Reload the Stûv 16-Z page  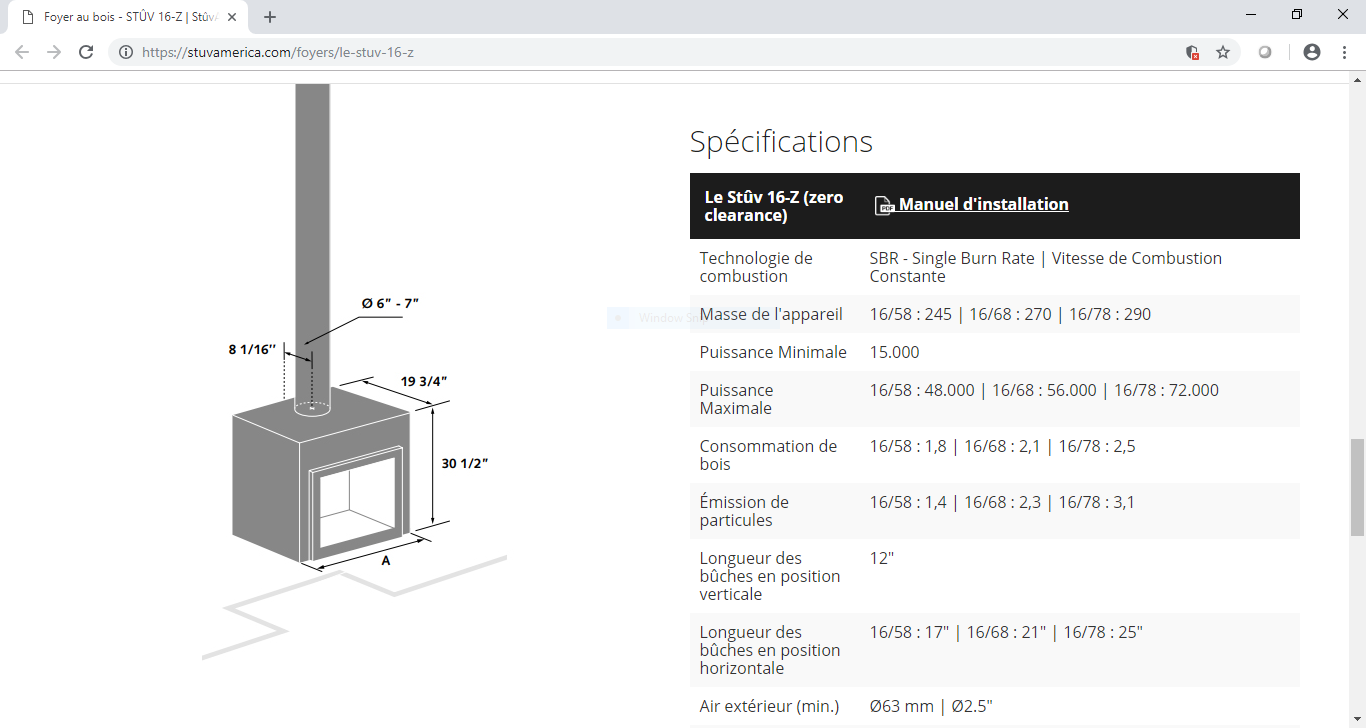click(86, 52)
